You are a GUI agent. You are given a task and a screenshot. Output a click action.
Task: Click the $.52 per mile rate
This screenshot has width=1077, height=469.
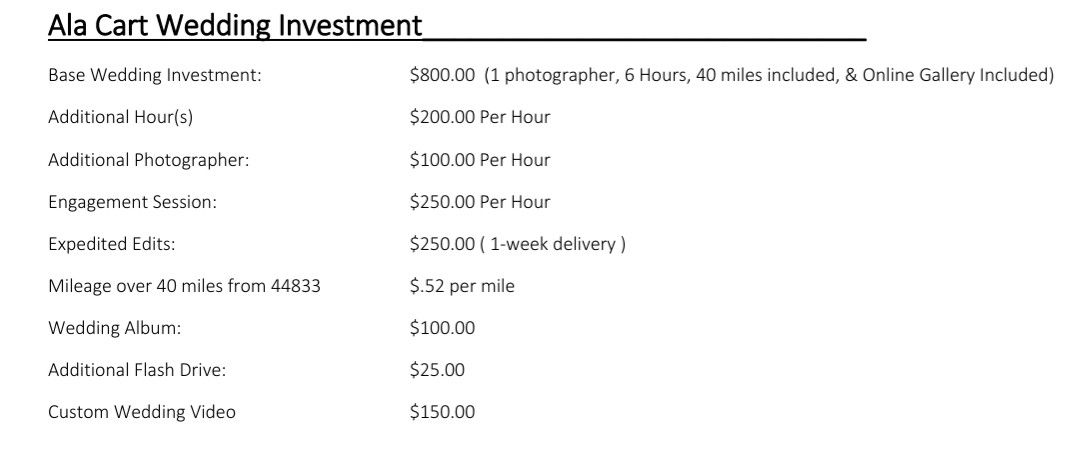pyautogui.click(x=462, y=286)
